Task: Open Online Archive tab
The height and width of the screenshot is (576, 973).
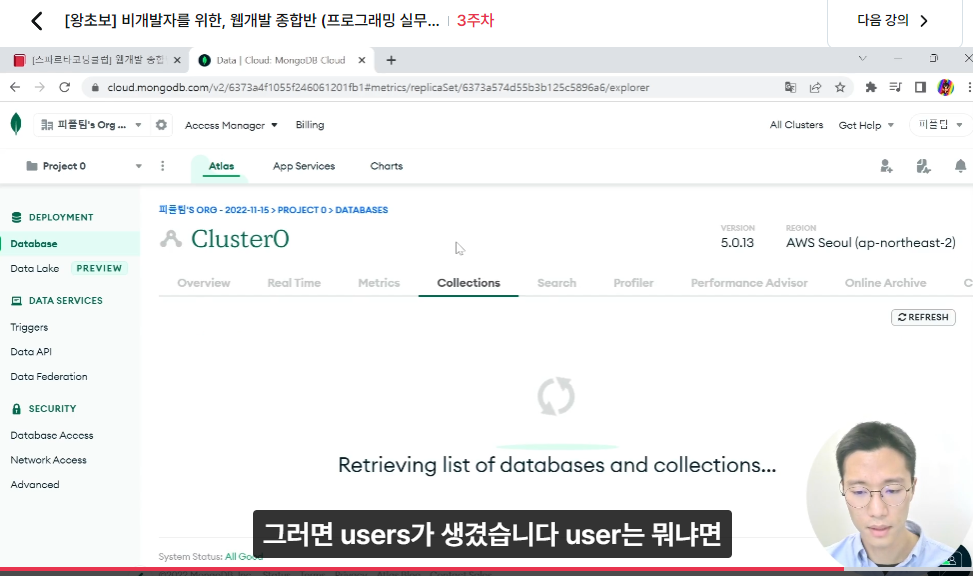Action: [886, 283]
